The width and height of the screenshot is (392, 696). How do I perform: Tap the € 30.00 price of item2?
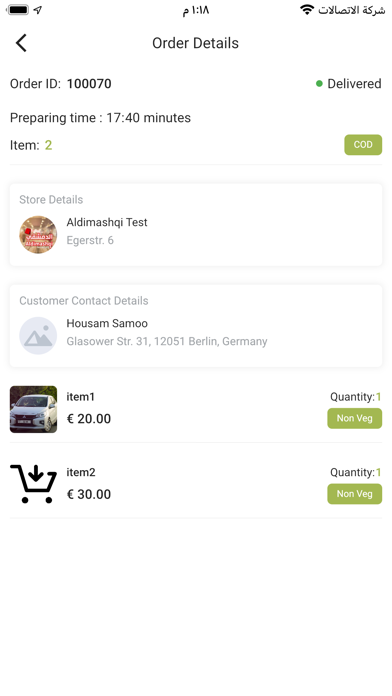click(x=89, y=494)
